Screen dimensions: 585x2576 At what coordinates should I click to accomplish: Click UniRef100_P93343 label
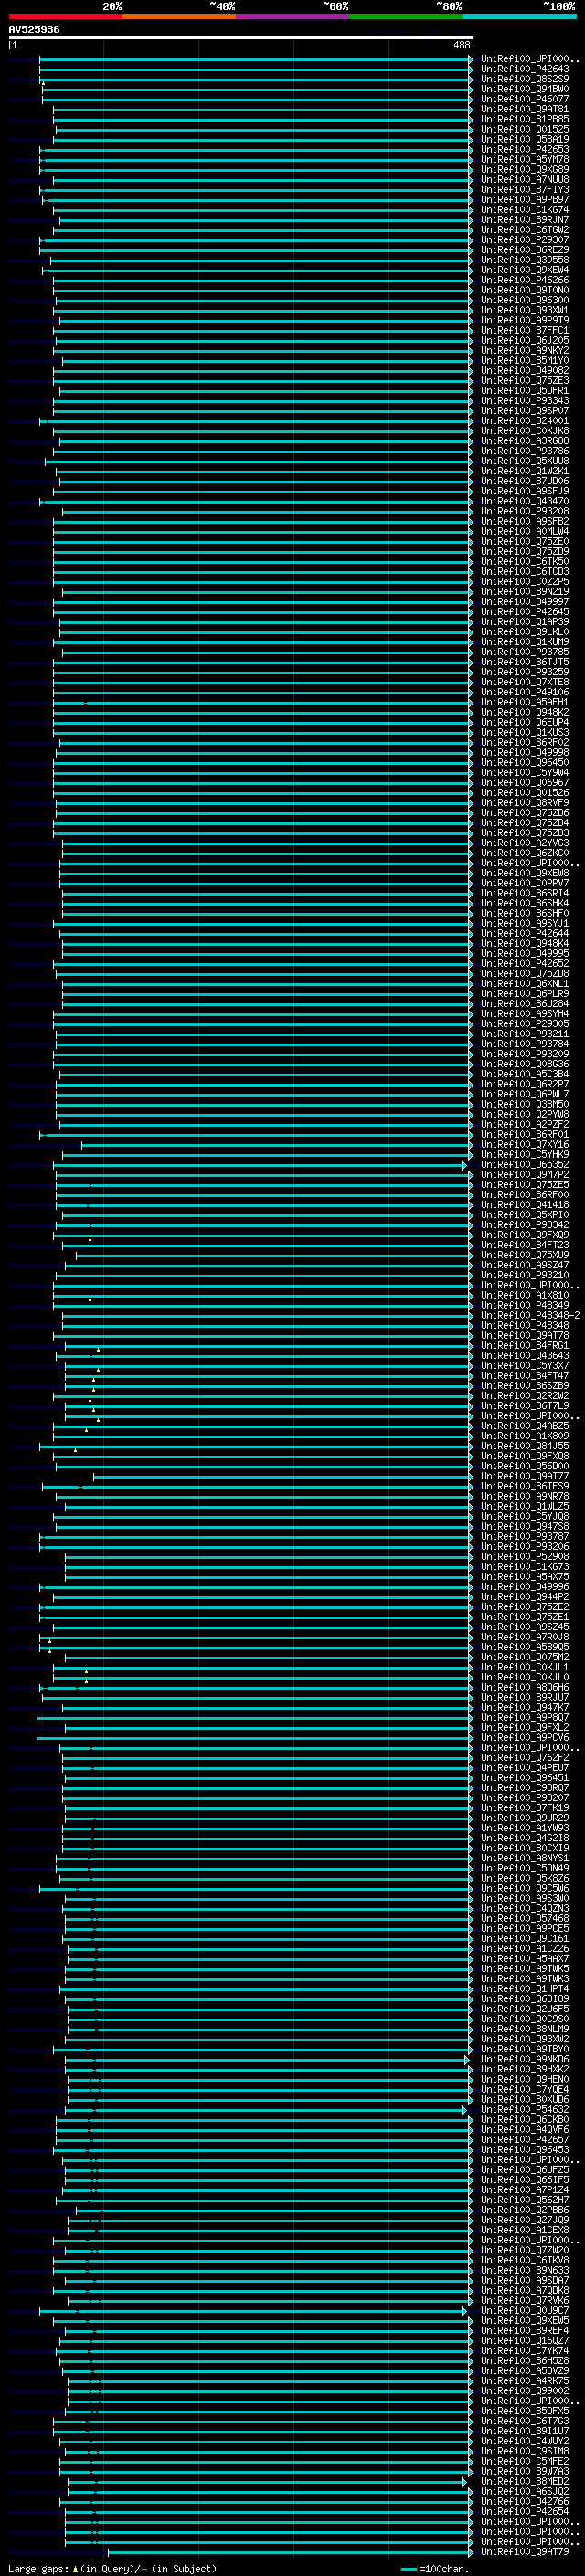(525, 400)
